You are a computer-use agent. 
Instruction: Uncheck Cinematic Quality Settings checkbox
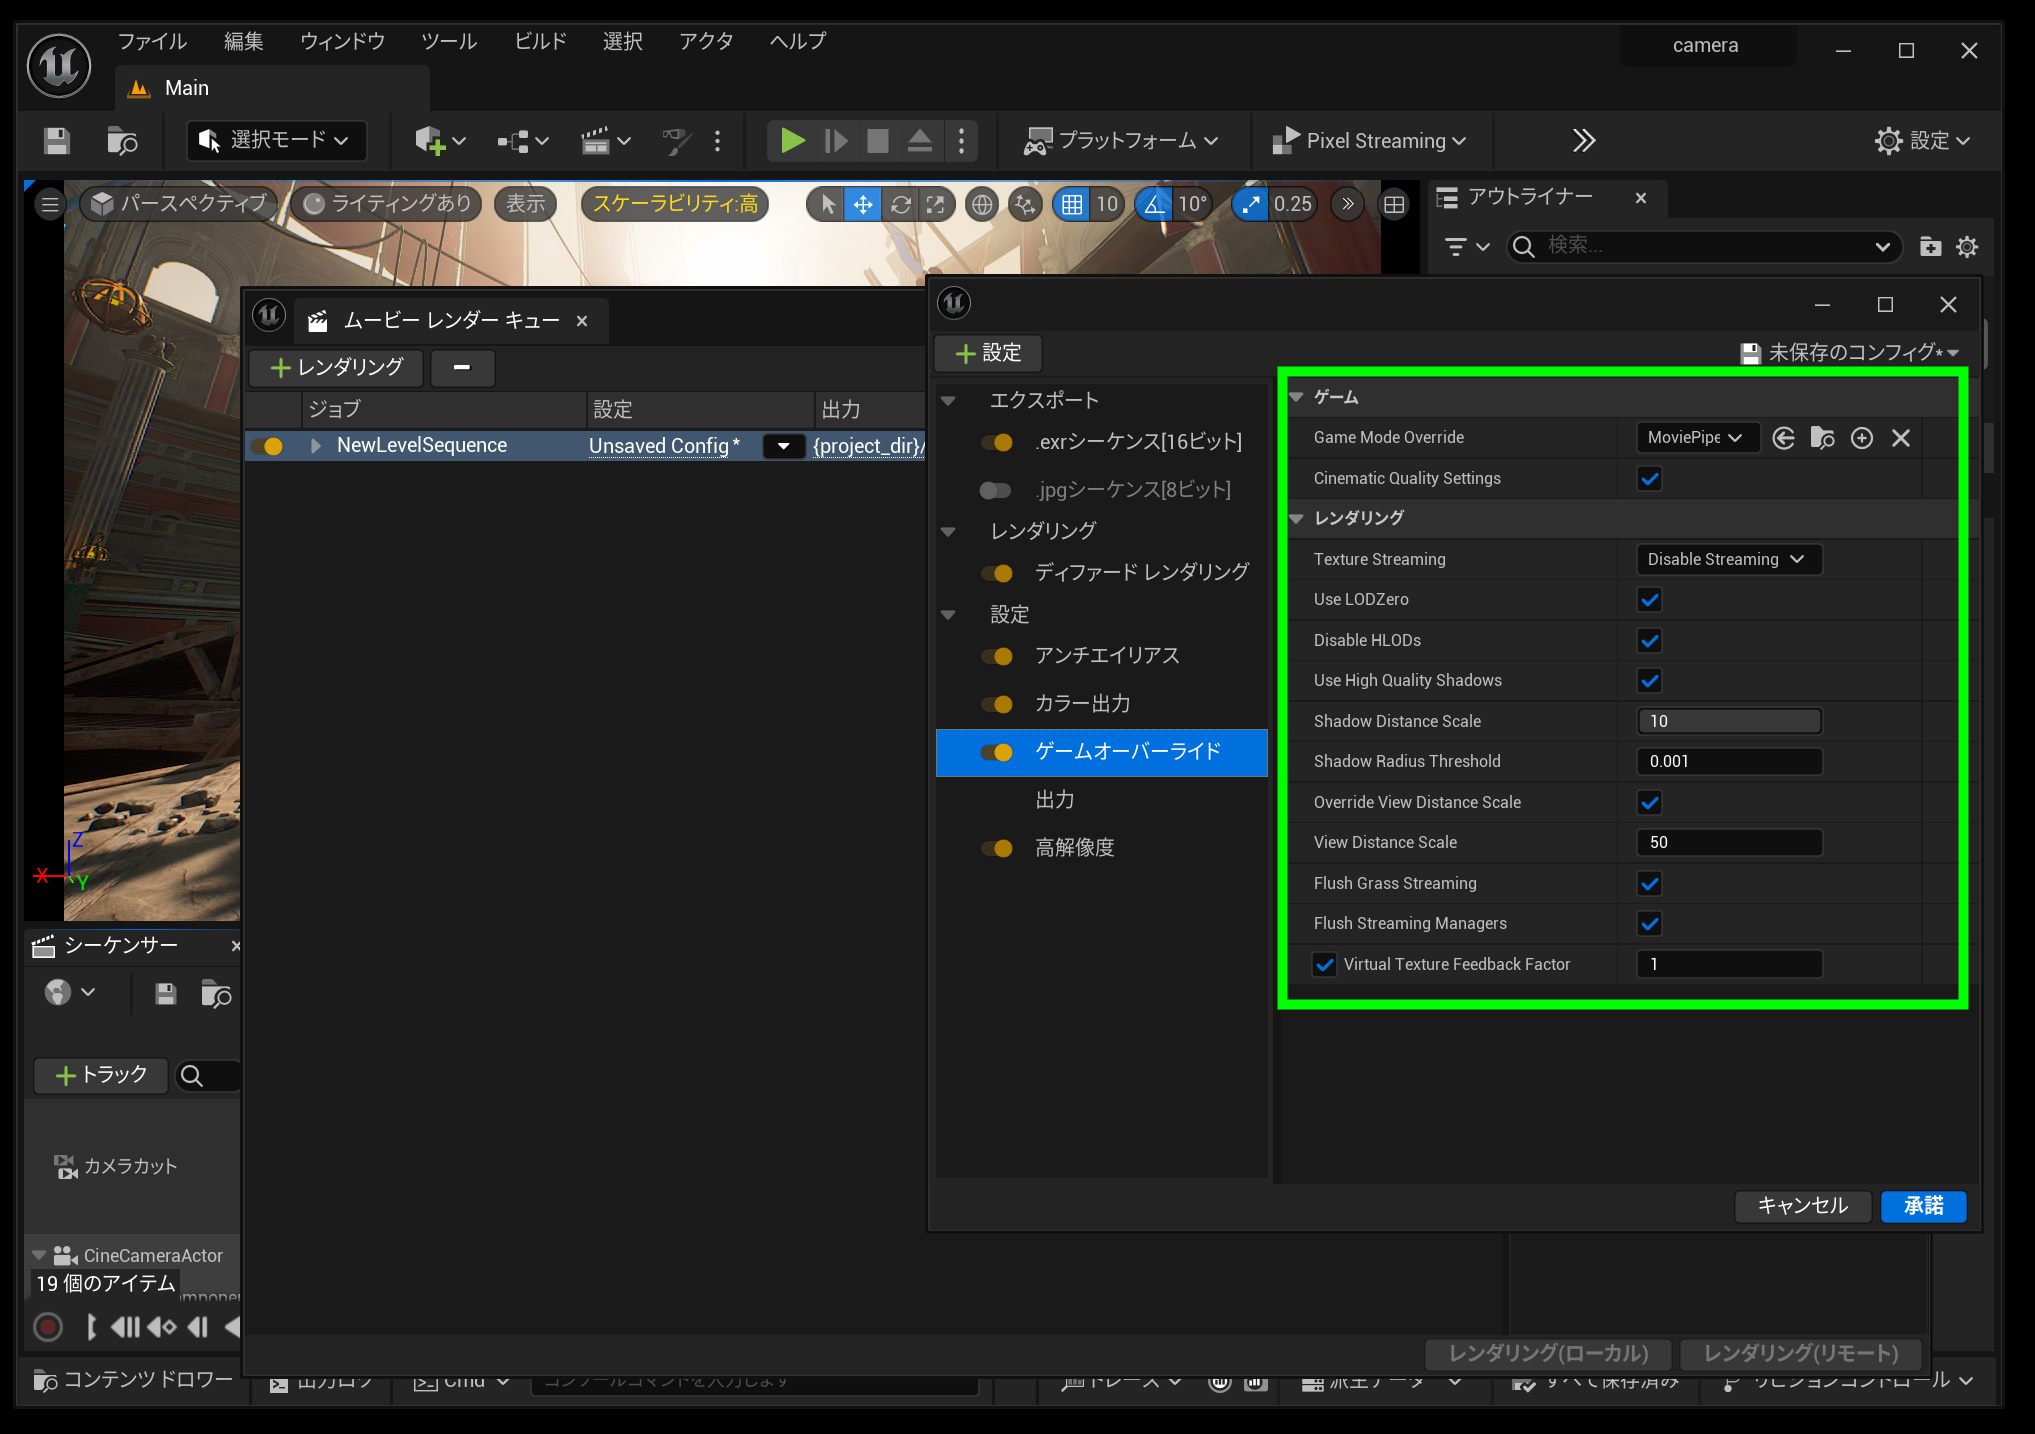[1649, 479]
